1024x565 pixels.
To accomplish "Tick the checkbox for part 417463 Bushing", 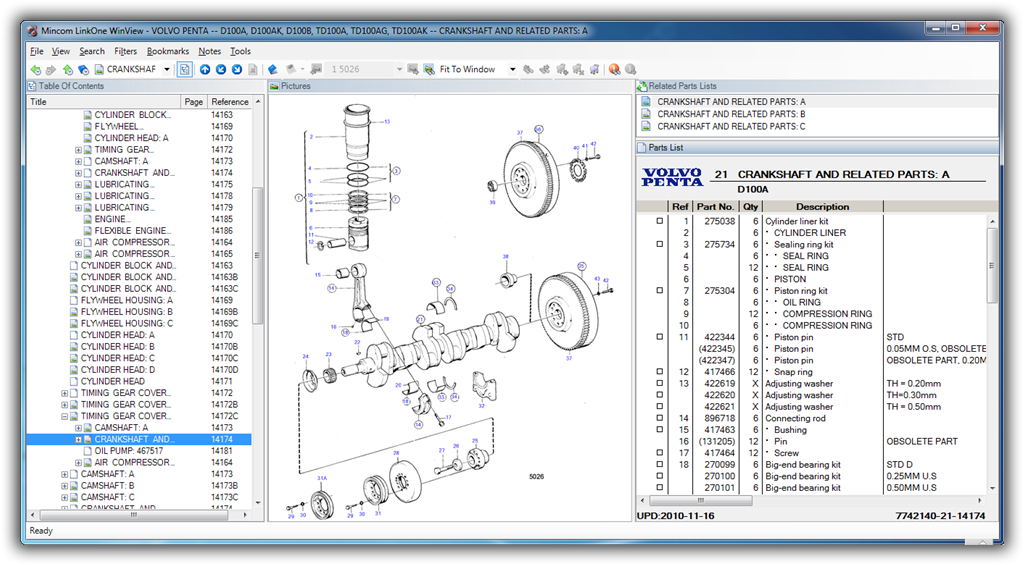I will [x=660, y=430].
